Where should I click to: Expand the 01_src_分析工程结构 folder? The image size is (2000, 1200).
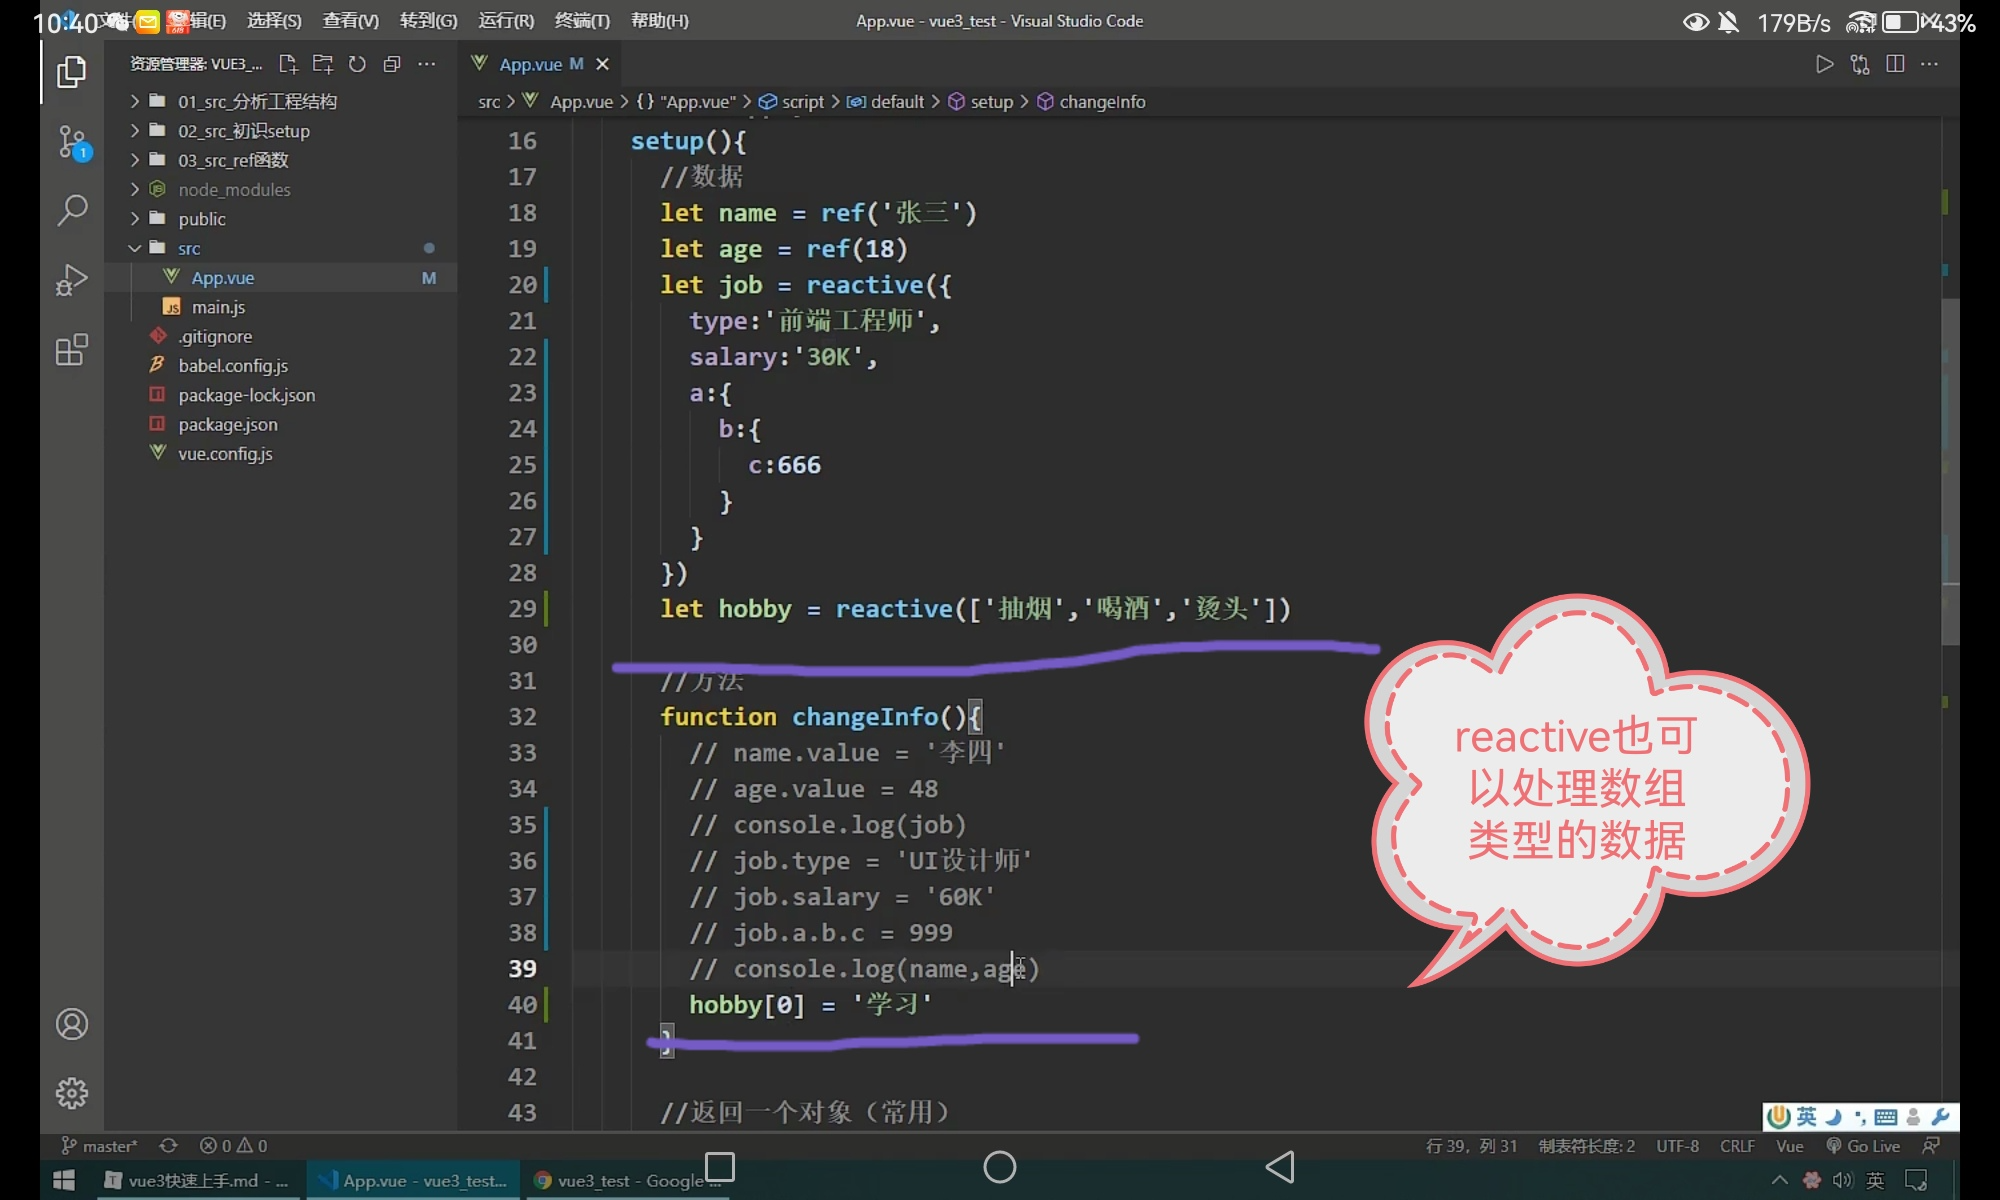pyautogui.click(x=257, y=101)
